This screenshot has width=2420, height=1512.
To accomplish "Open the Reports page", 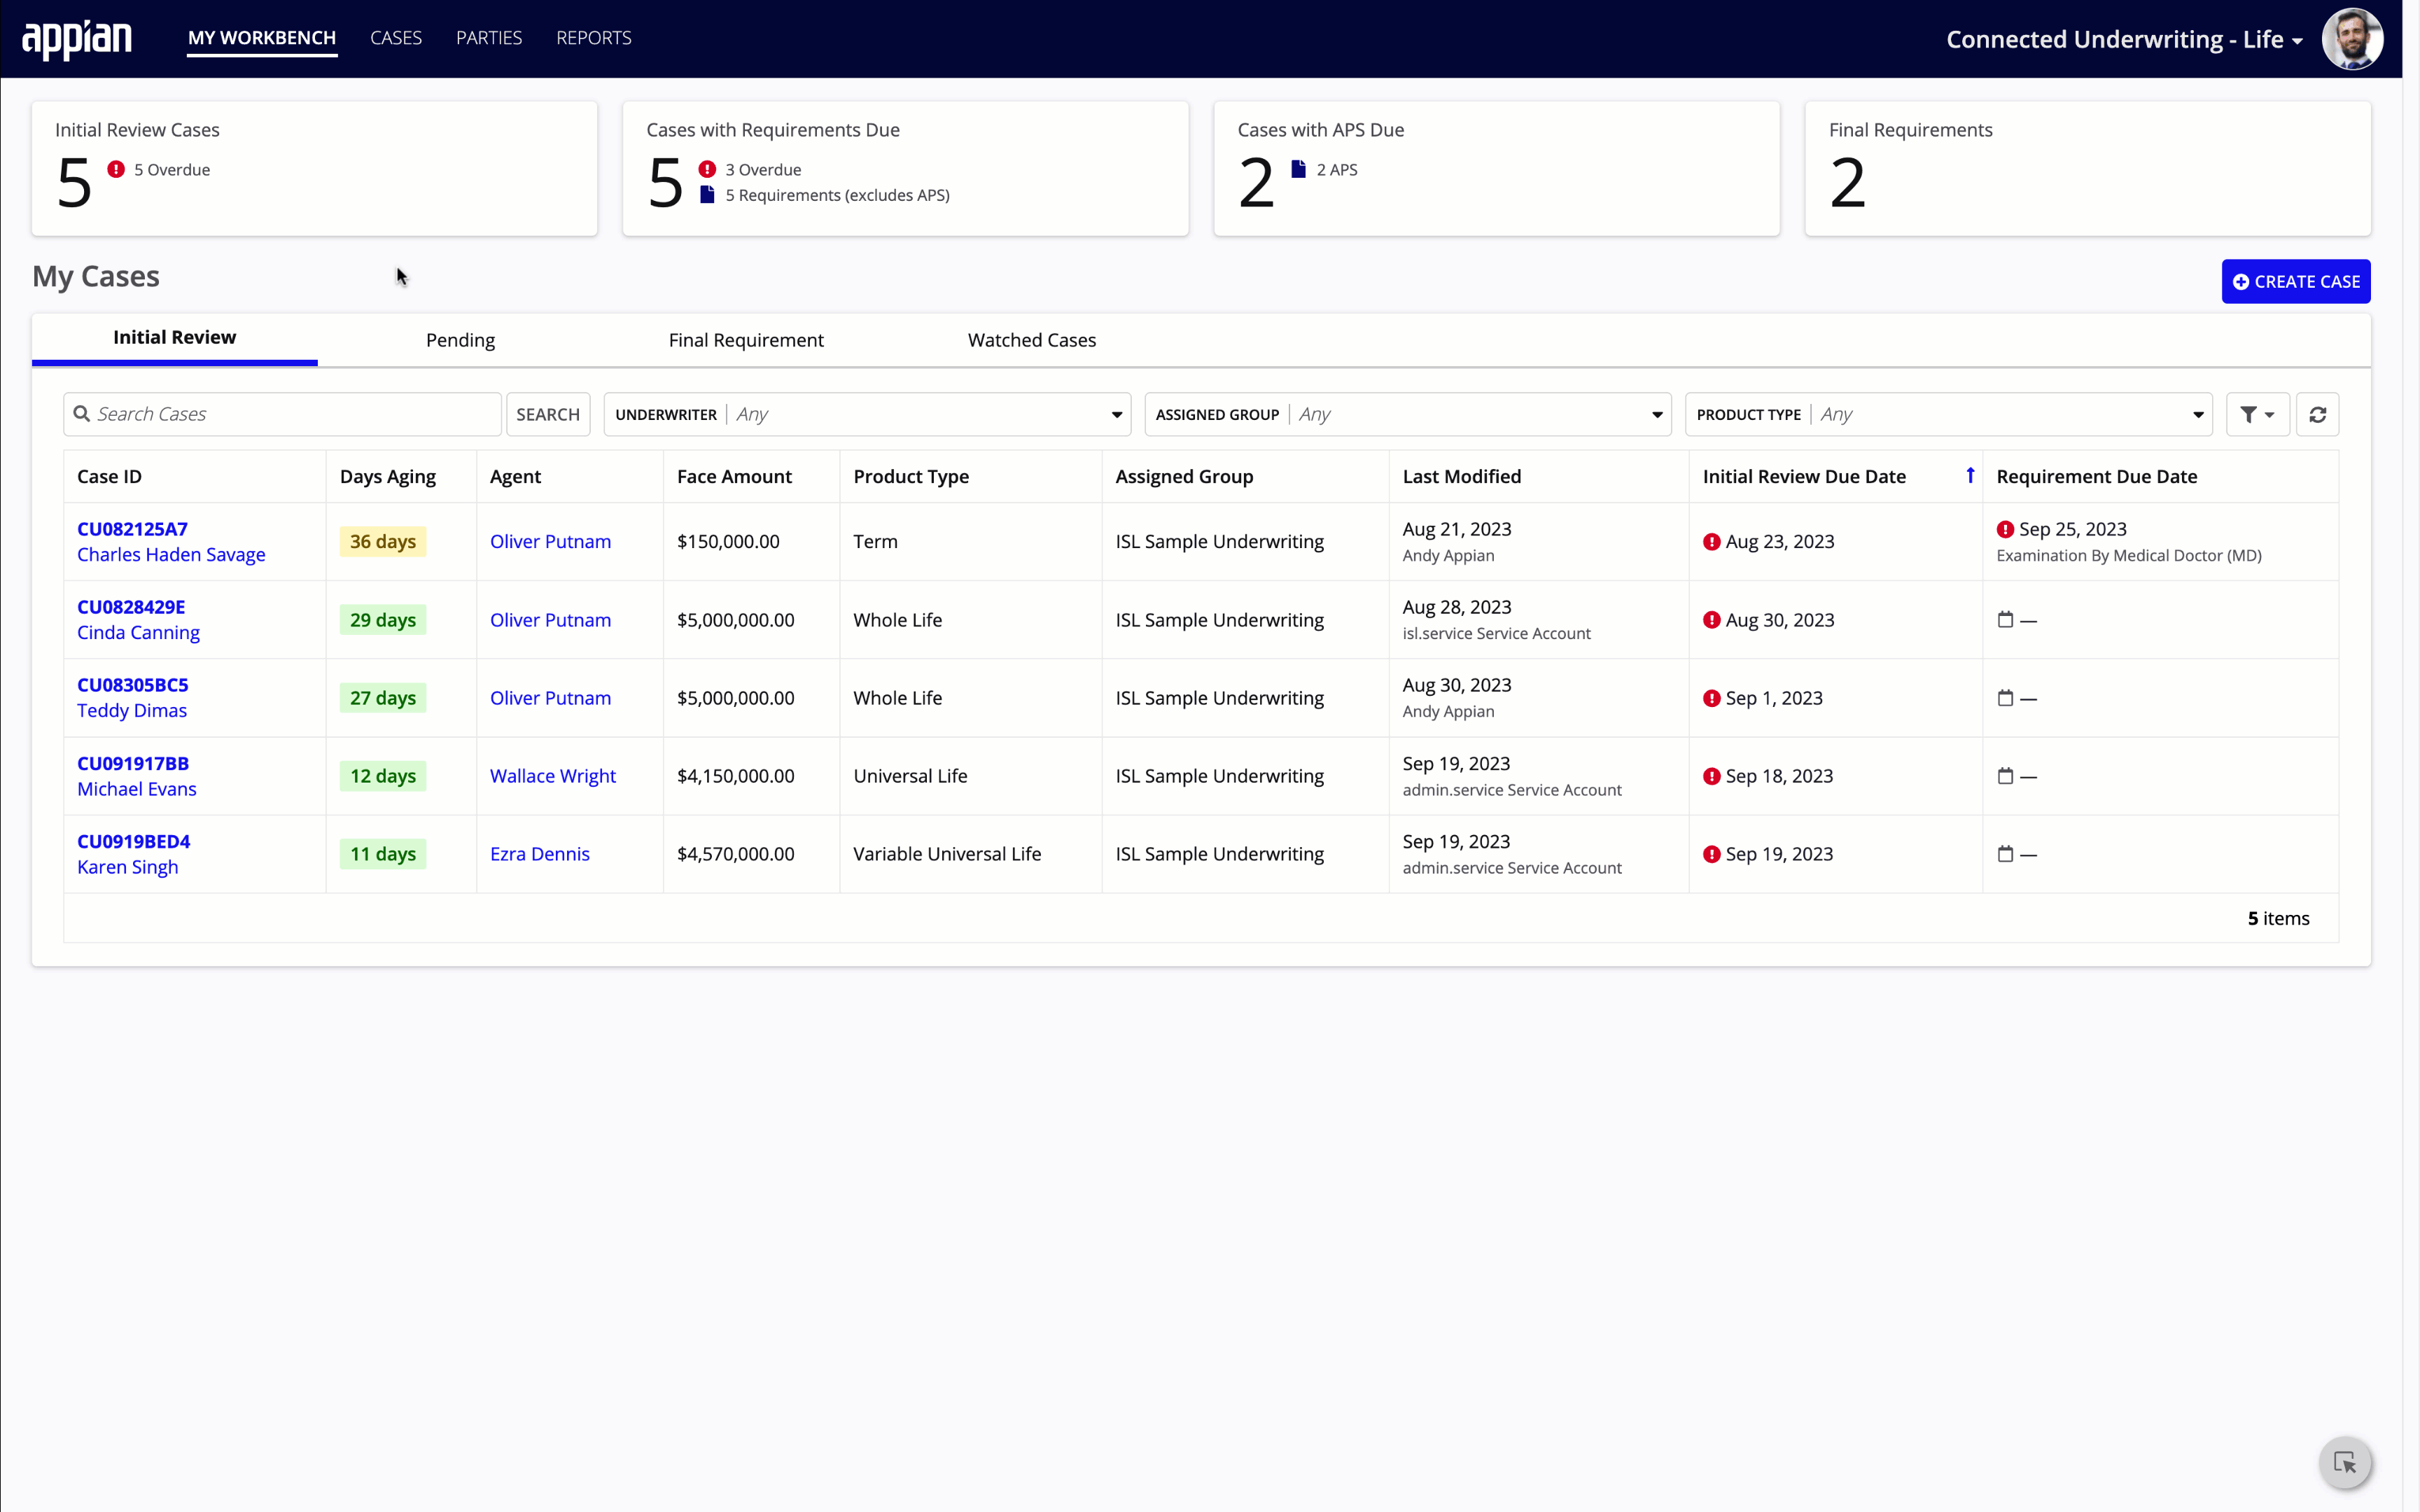I will (594, 38).
